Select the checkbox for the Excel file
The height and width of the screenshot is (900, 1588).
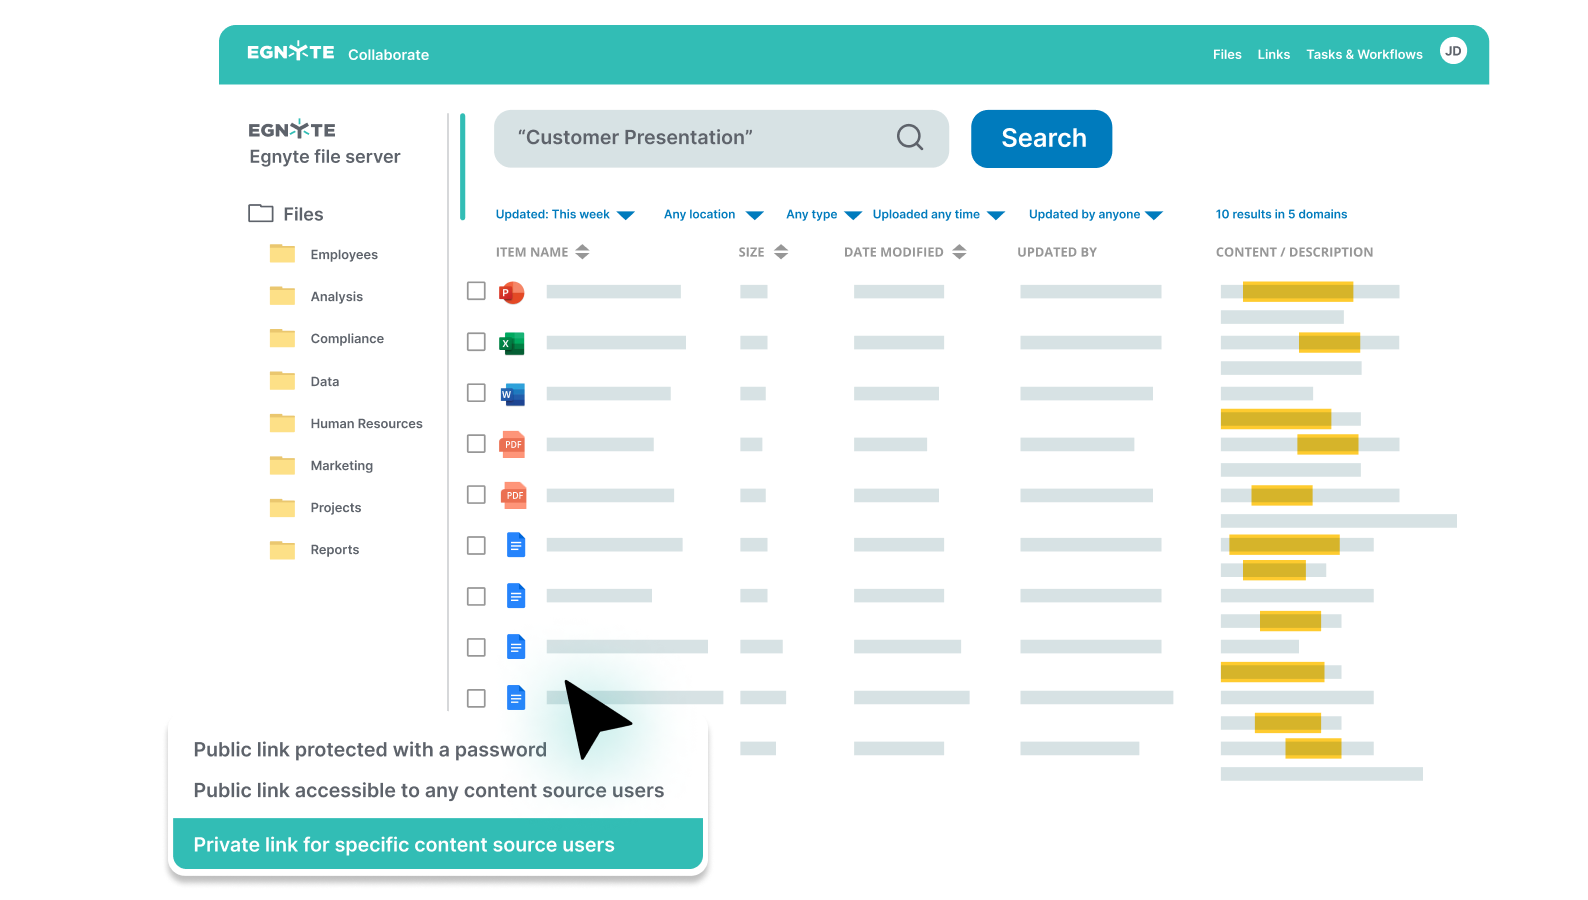[476, 342]
